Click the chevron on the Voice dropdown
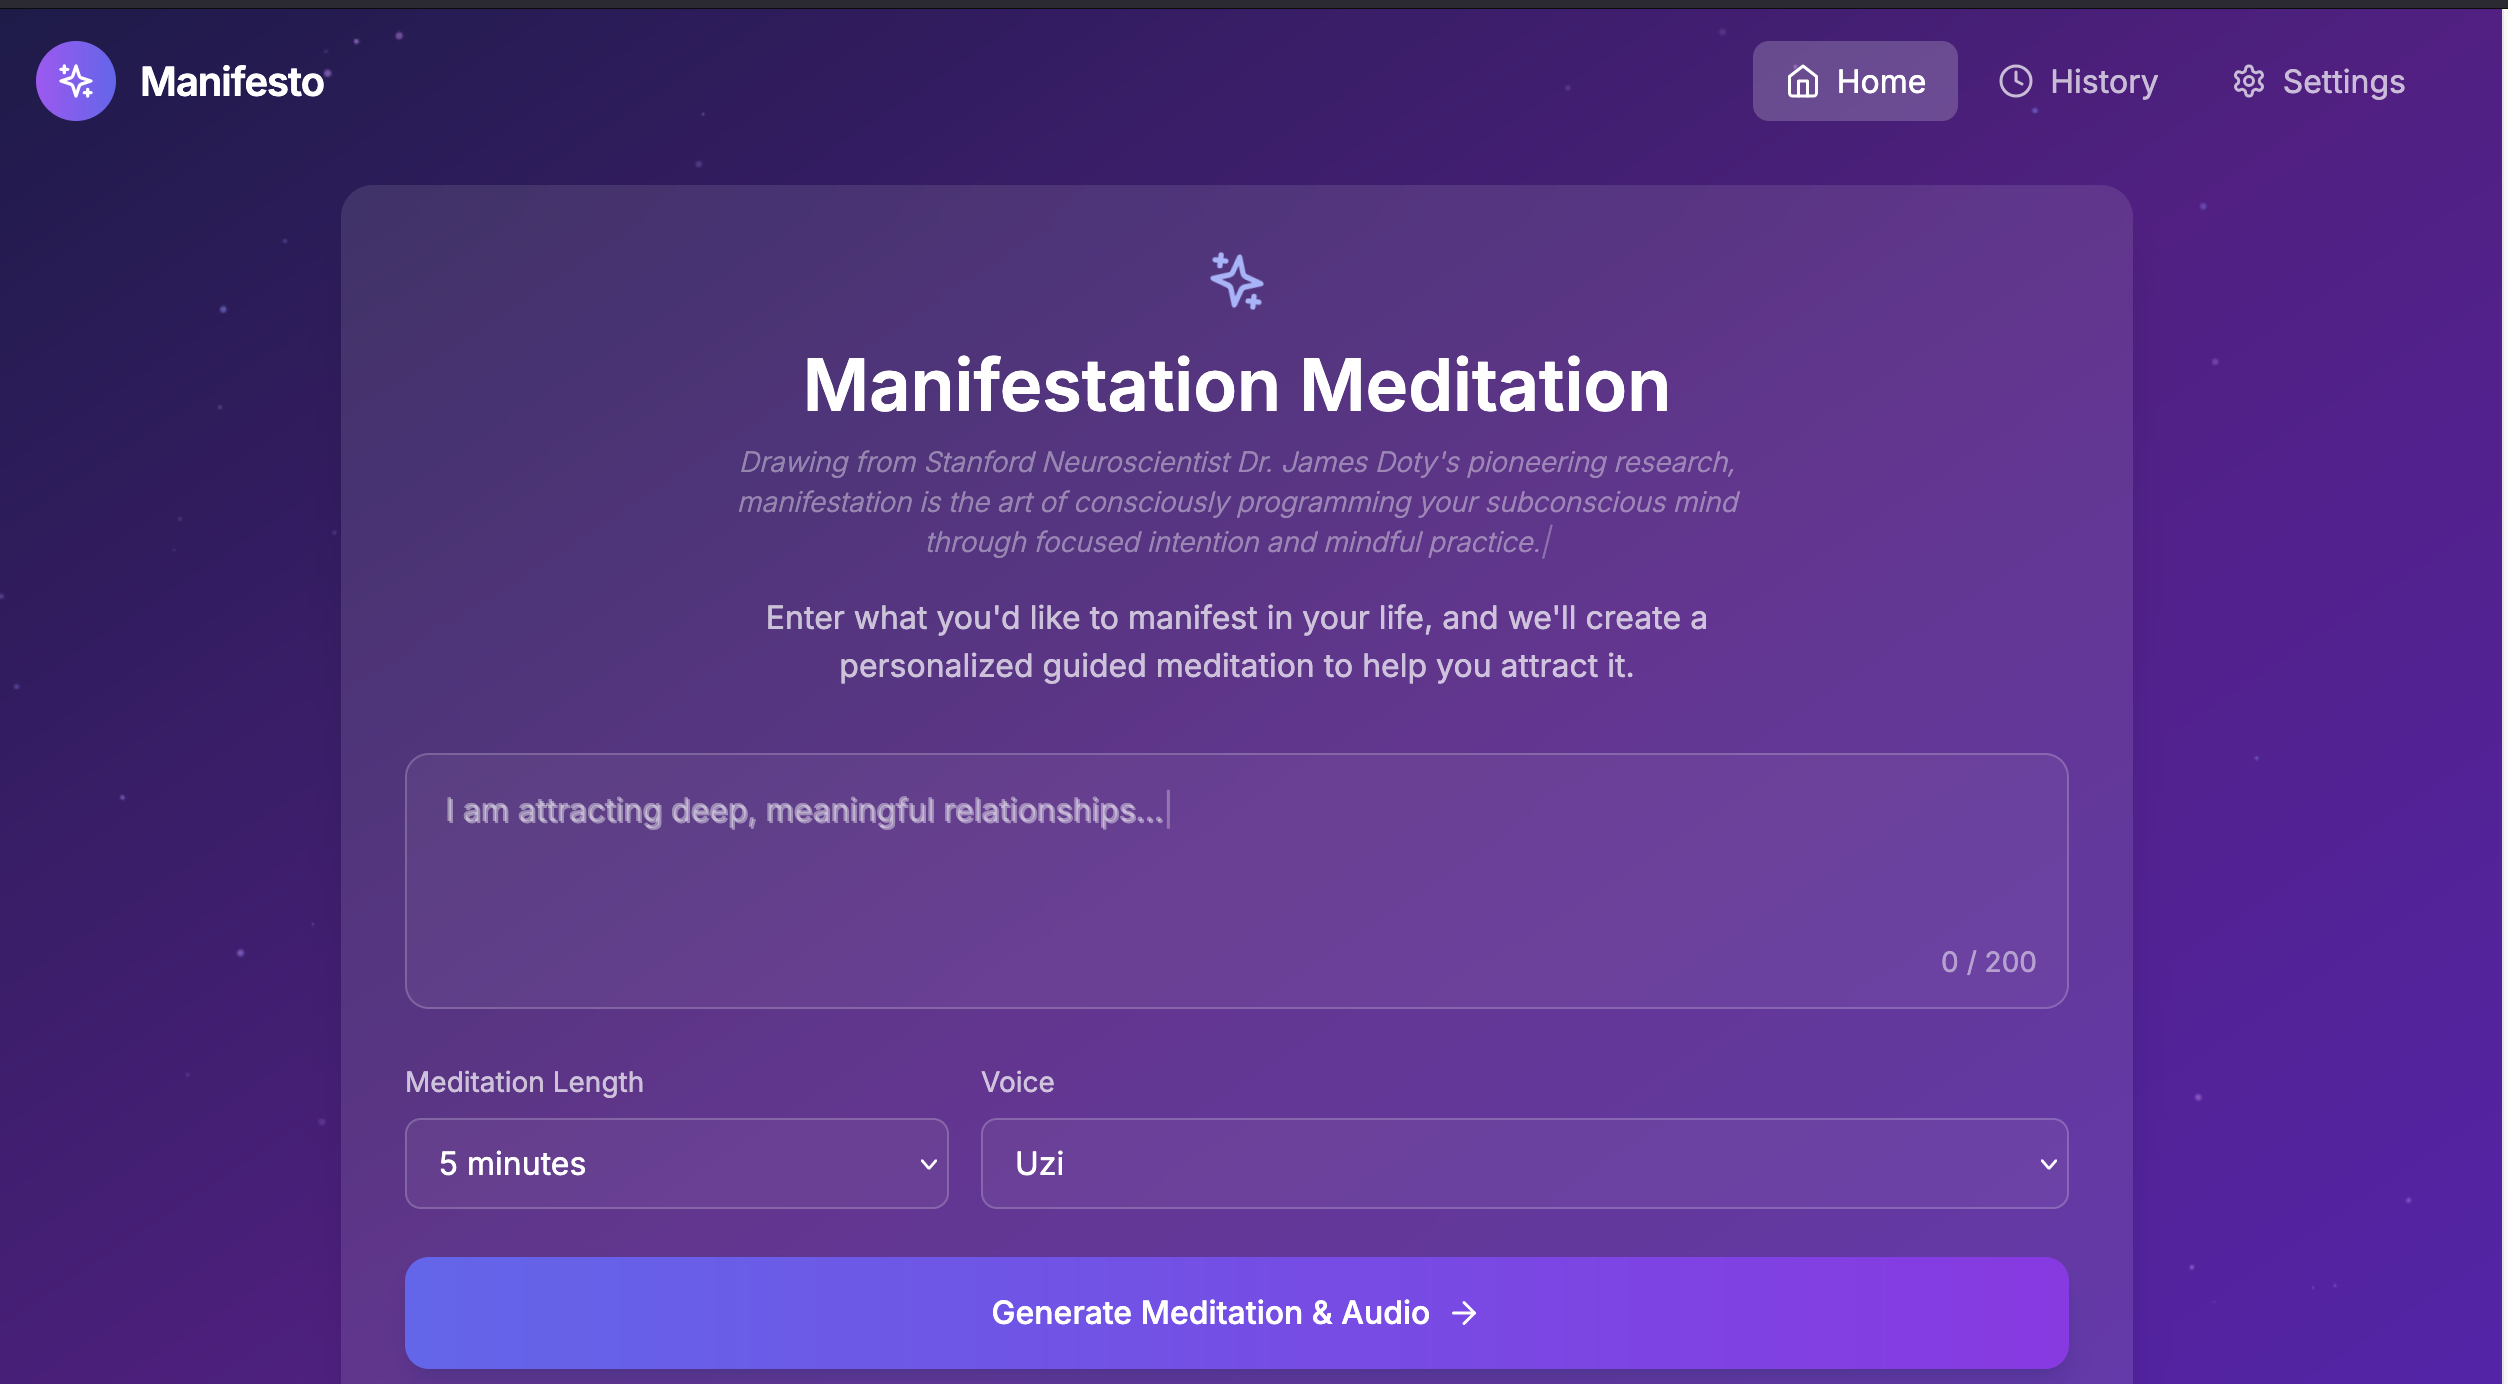Image resolution: width=2508 pixels, height=1384 pixels. [x=2048, y=1164]
